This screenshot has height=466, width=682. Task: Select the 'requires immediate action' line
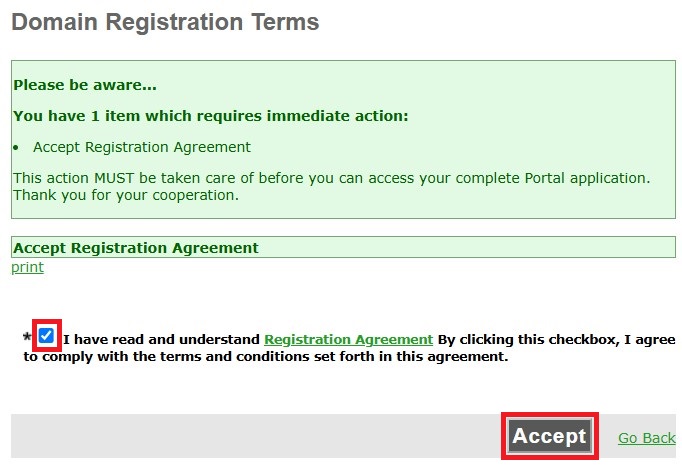(x=211, y=116)
